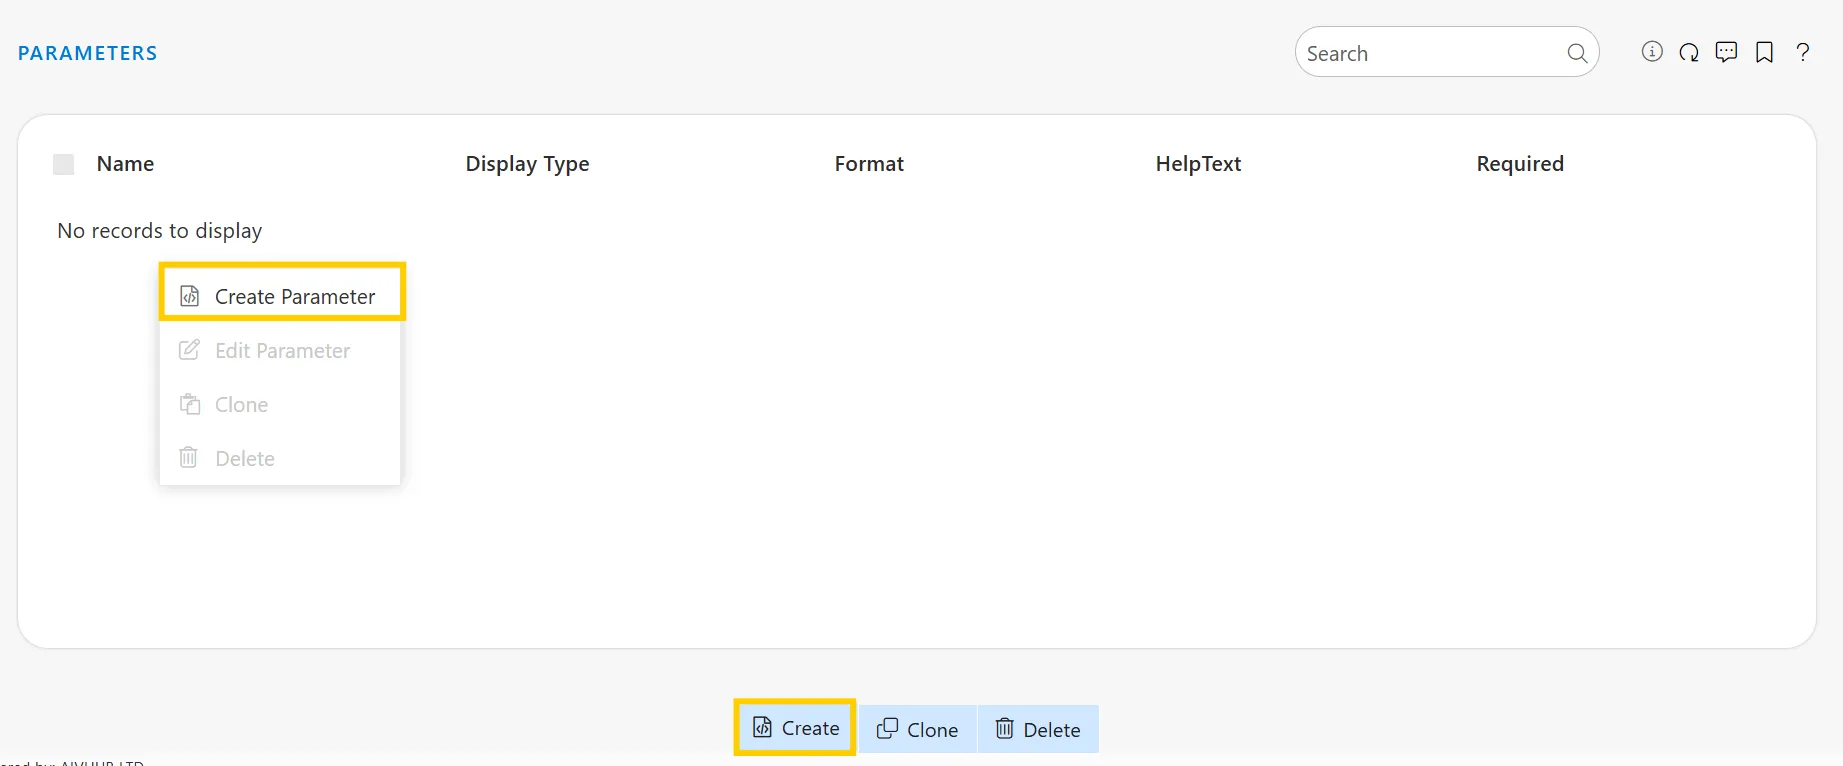Click the magnifier icon in search box

coord(1577,53)
